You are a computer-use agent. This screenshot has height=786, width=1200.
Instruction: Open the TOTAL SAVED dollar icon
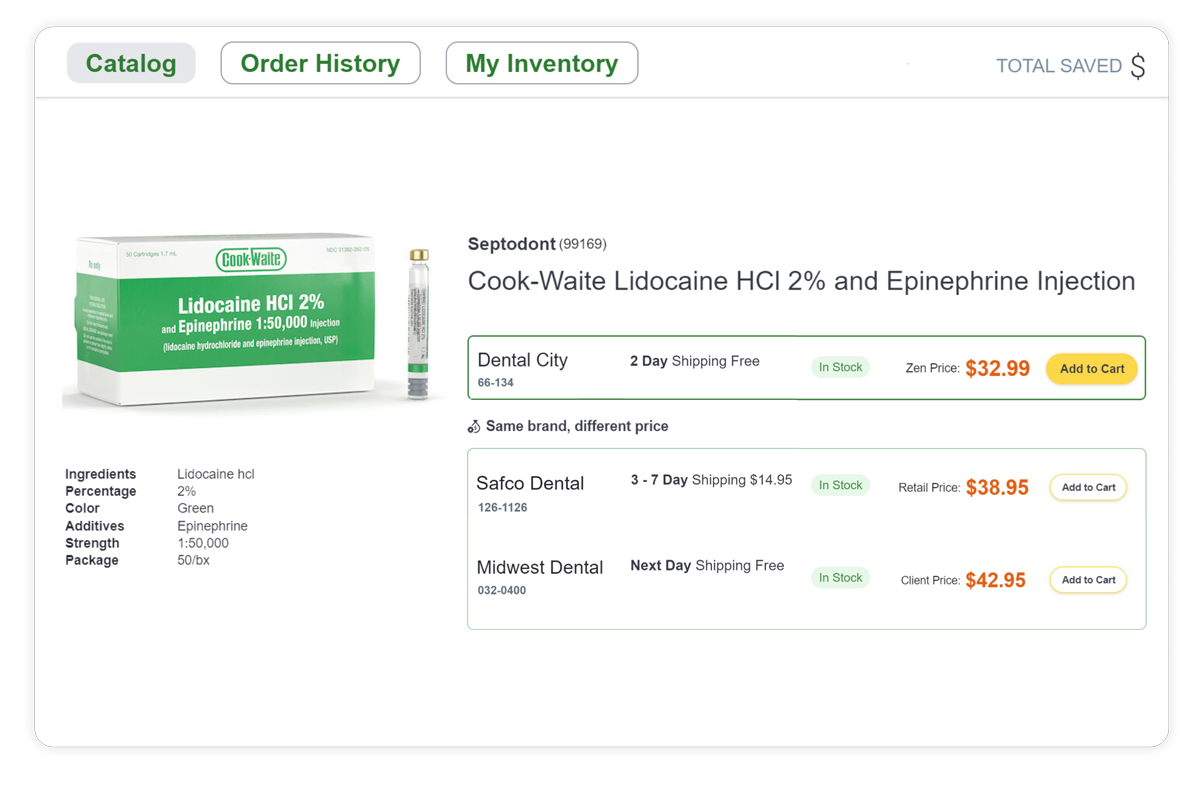click(x=1139, y=66)
